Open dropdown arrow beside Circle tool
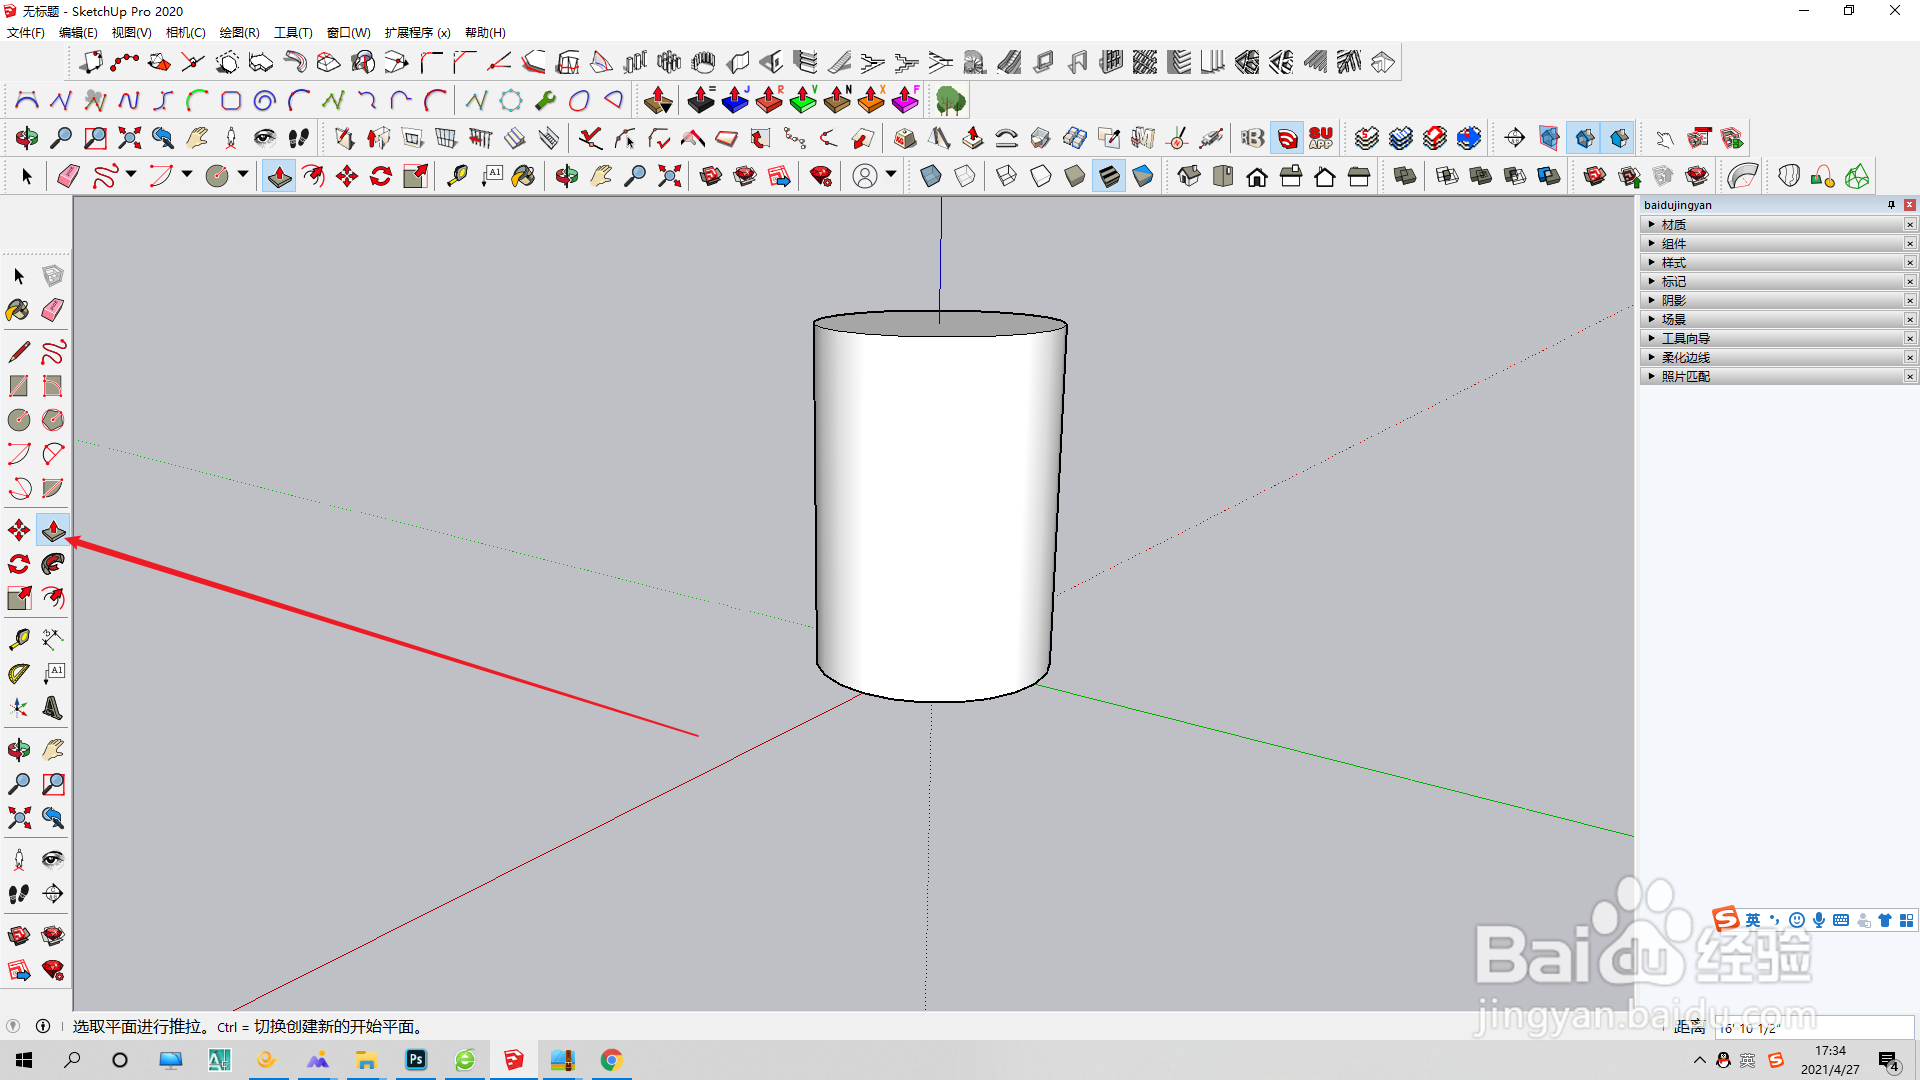Screen dimensions: 1920x1080 (243, 175)
